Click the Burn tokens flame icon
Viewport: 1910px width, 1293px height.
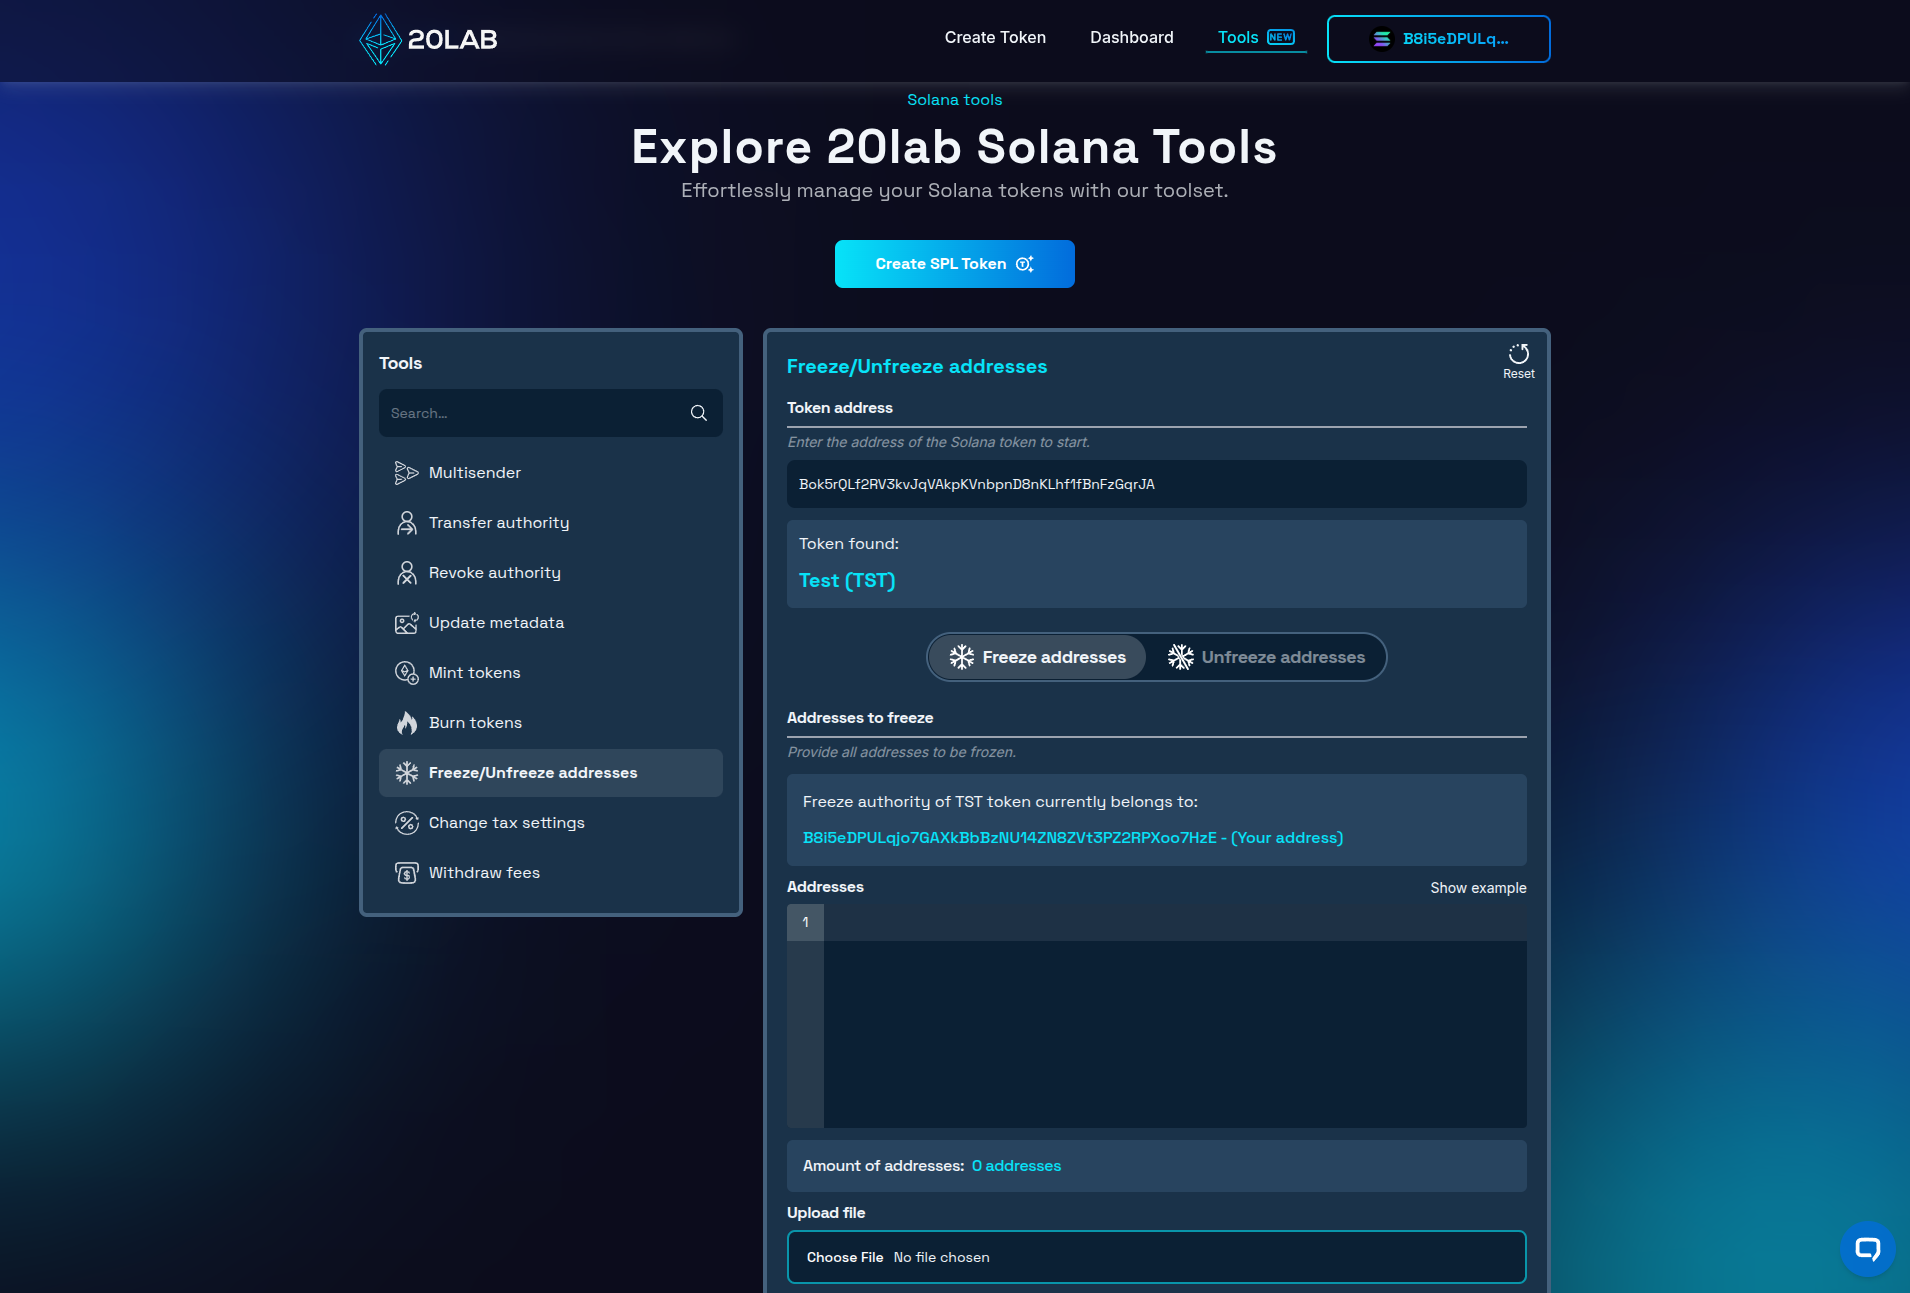click(406, 723)
